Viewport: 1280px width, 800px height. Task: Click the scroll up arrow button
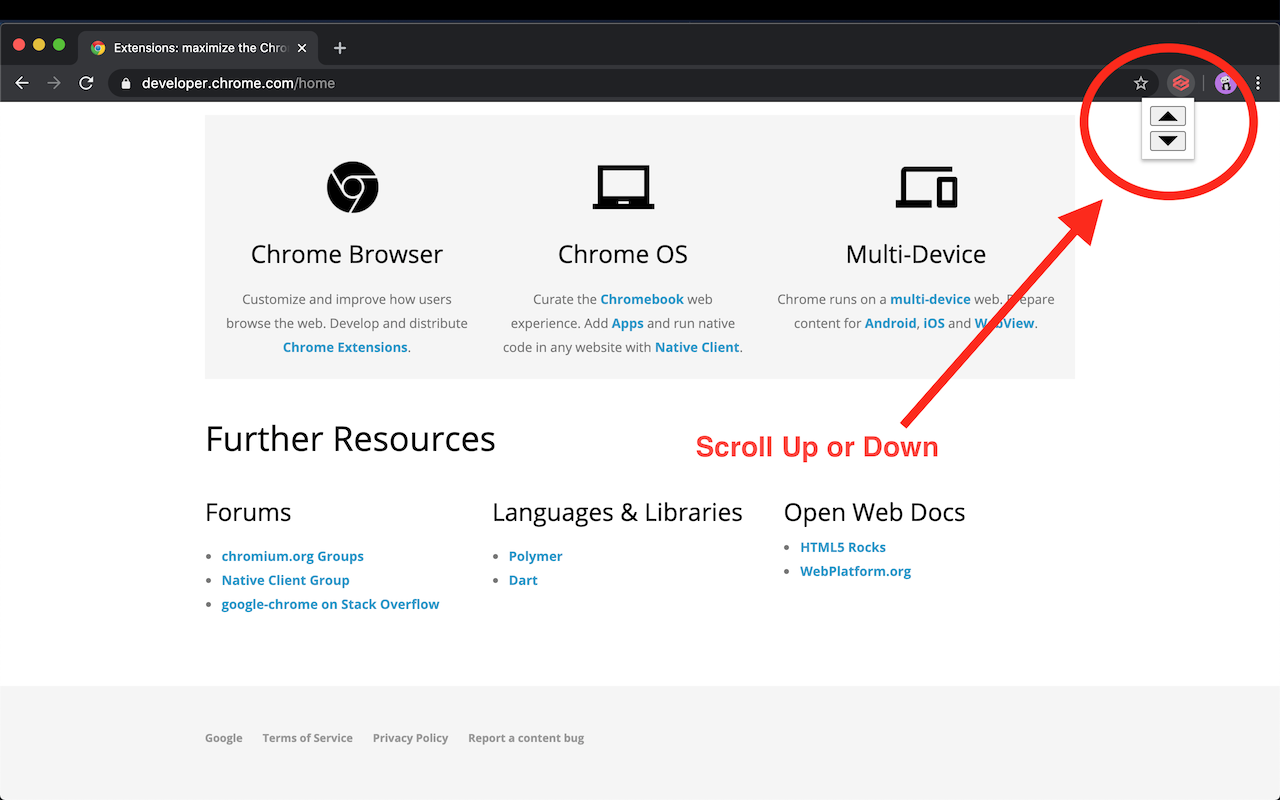(x=1168, y=116)
